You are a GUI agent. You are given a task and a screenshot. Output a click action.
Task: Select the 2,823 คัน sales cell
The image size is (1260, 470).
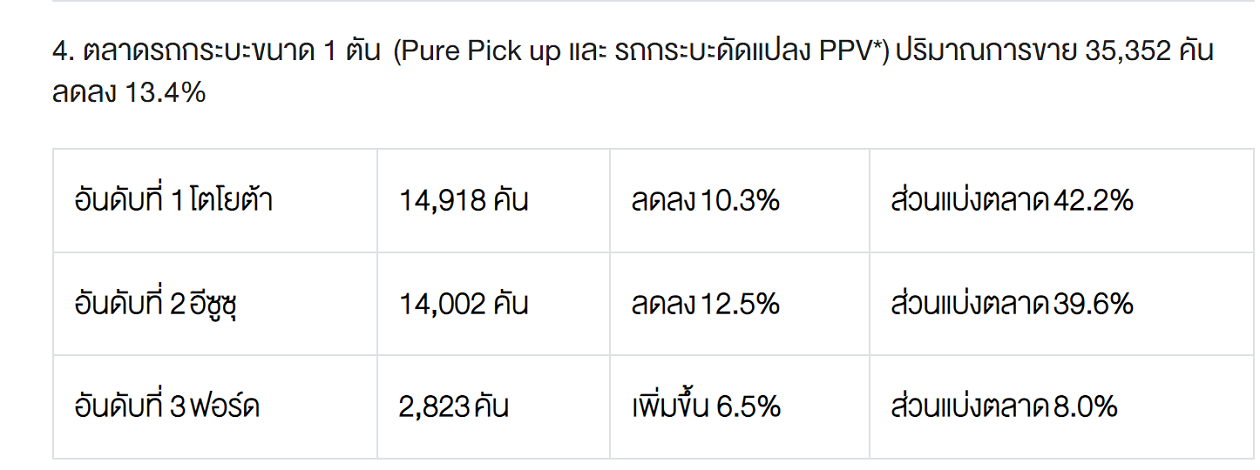coord(453,407)
